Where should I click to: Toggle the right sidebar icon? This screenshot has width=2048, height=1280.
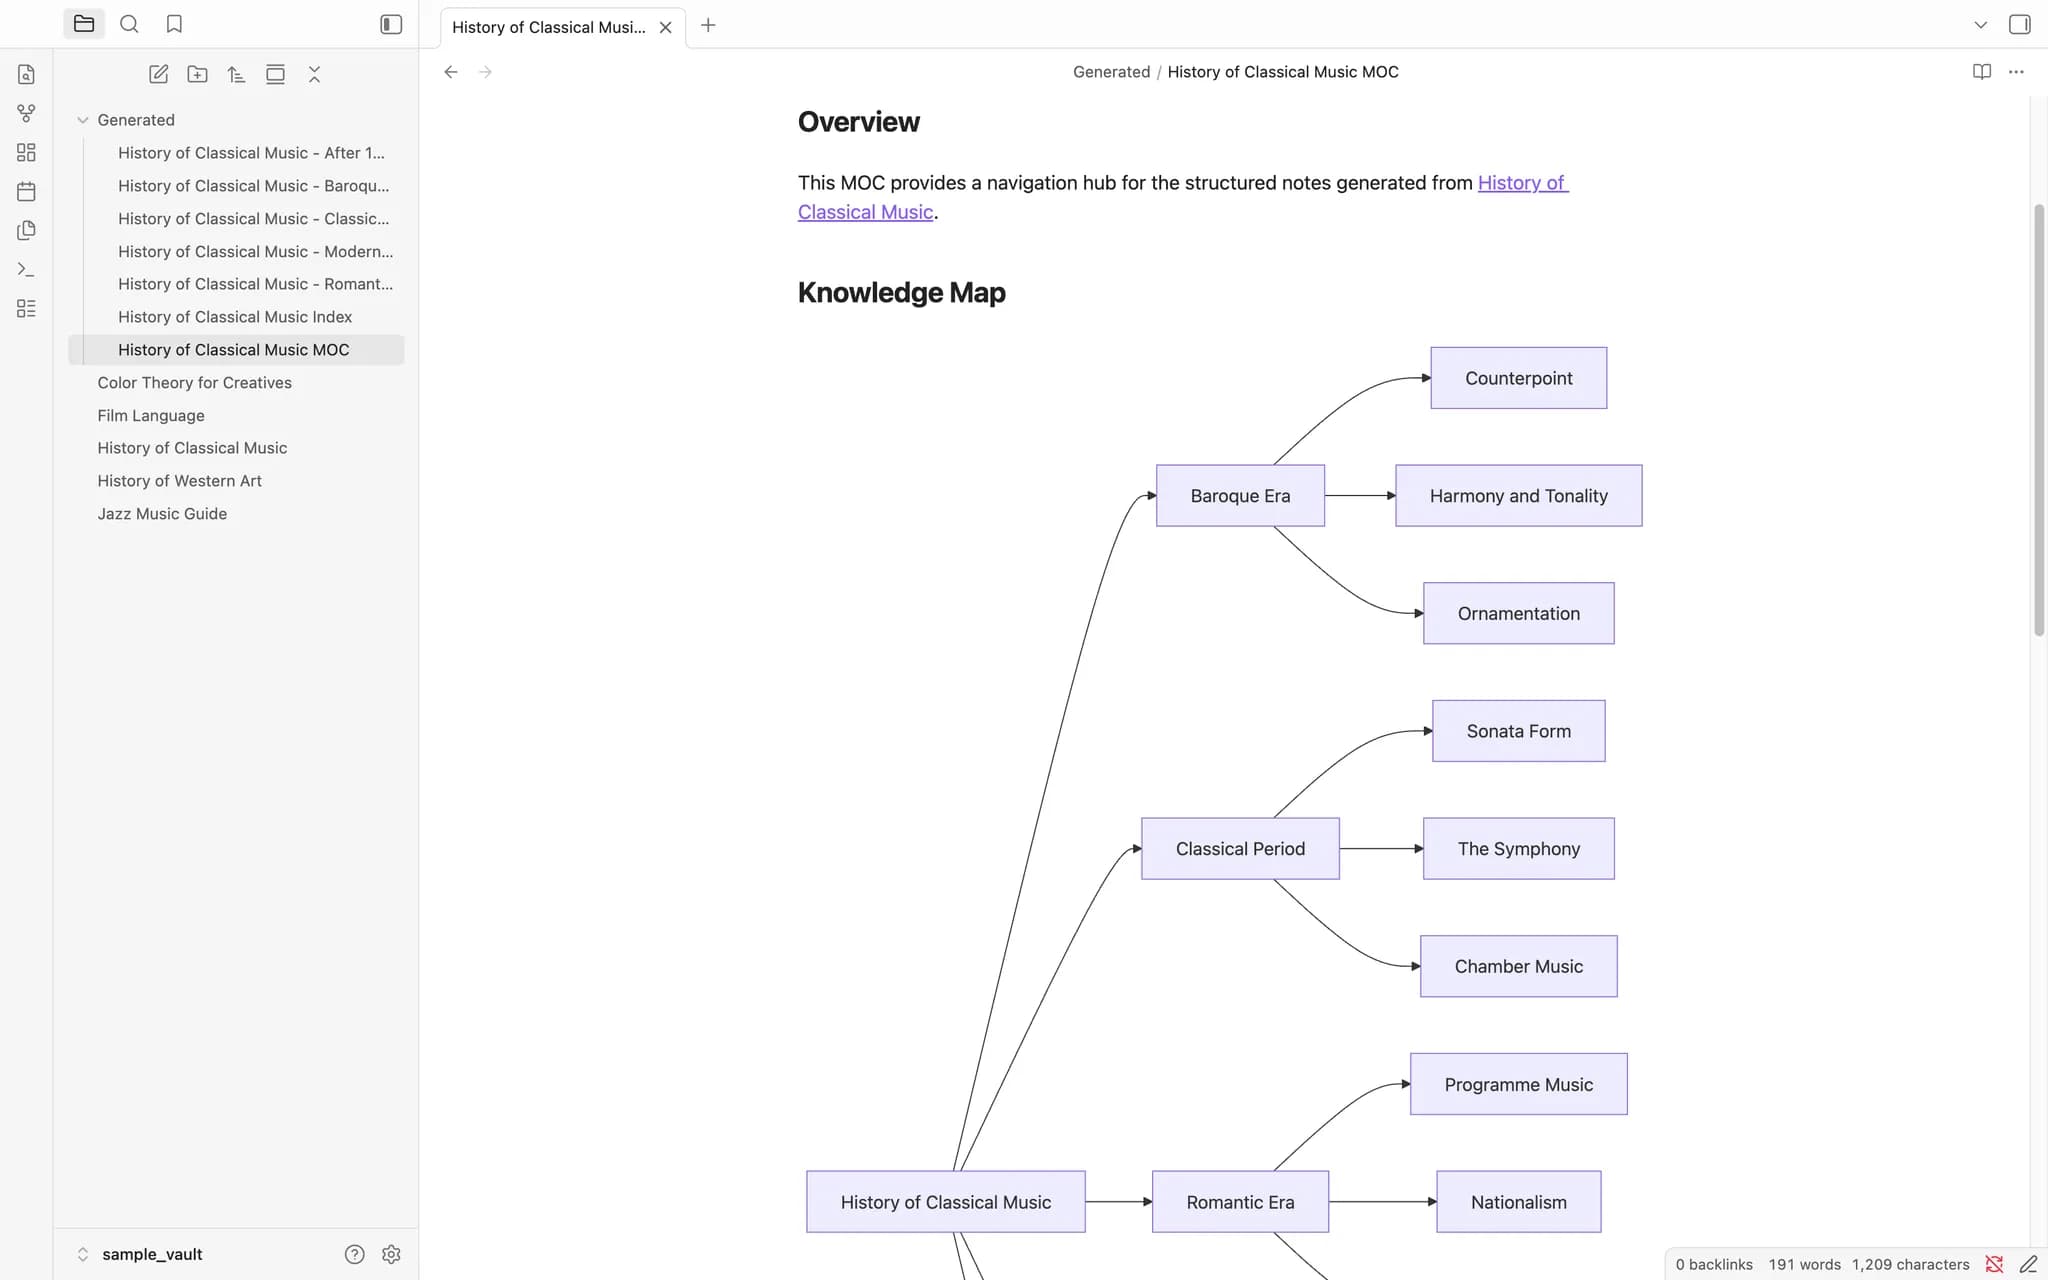pyautogui.click(x=2019, y=24)
